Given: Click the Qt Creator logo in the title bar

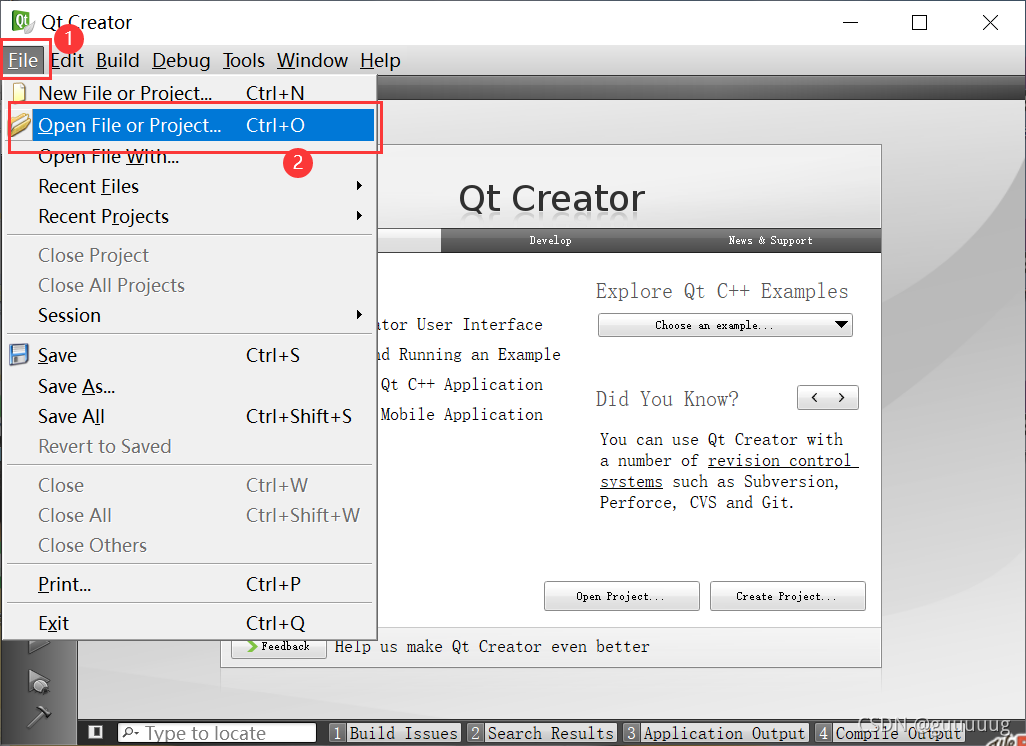Looking at the screenshot, I should pos(23,21).
